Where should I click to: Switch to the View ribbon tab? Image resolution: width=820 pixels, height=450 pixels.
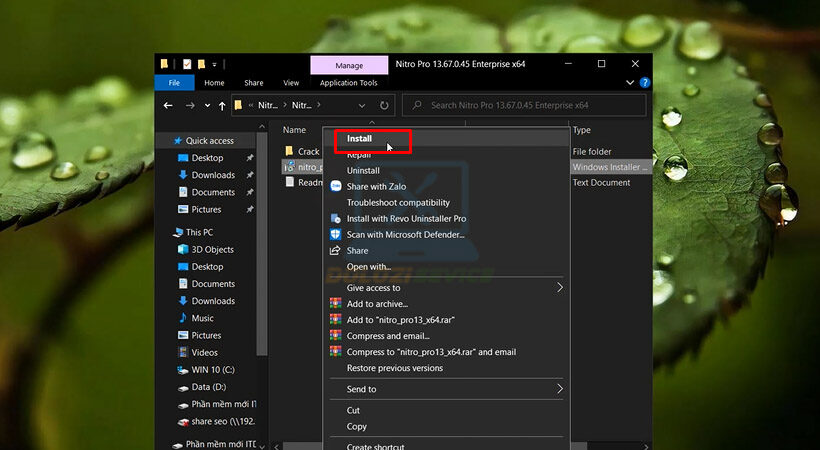(x=291, y=83)
